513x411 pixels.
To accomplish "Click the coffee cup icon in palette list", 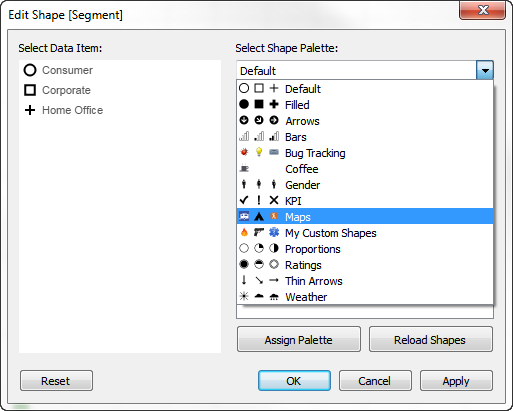I will click(x=244, y=168).
